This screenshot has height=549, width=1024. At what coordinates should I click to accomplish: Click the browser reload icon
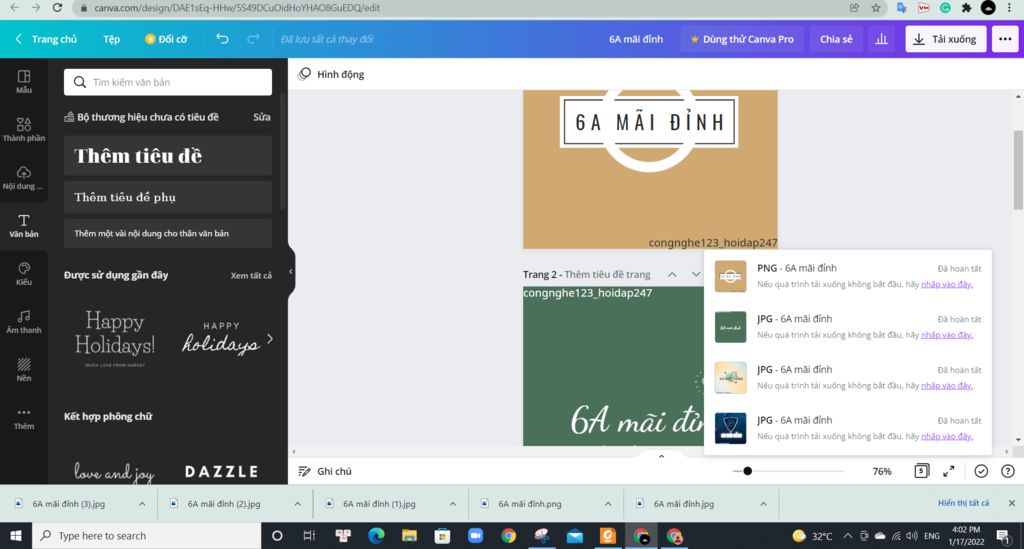pos(57,8)
